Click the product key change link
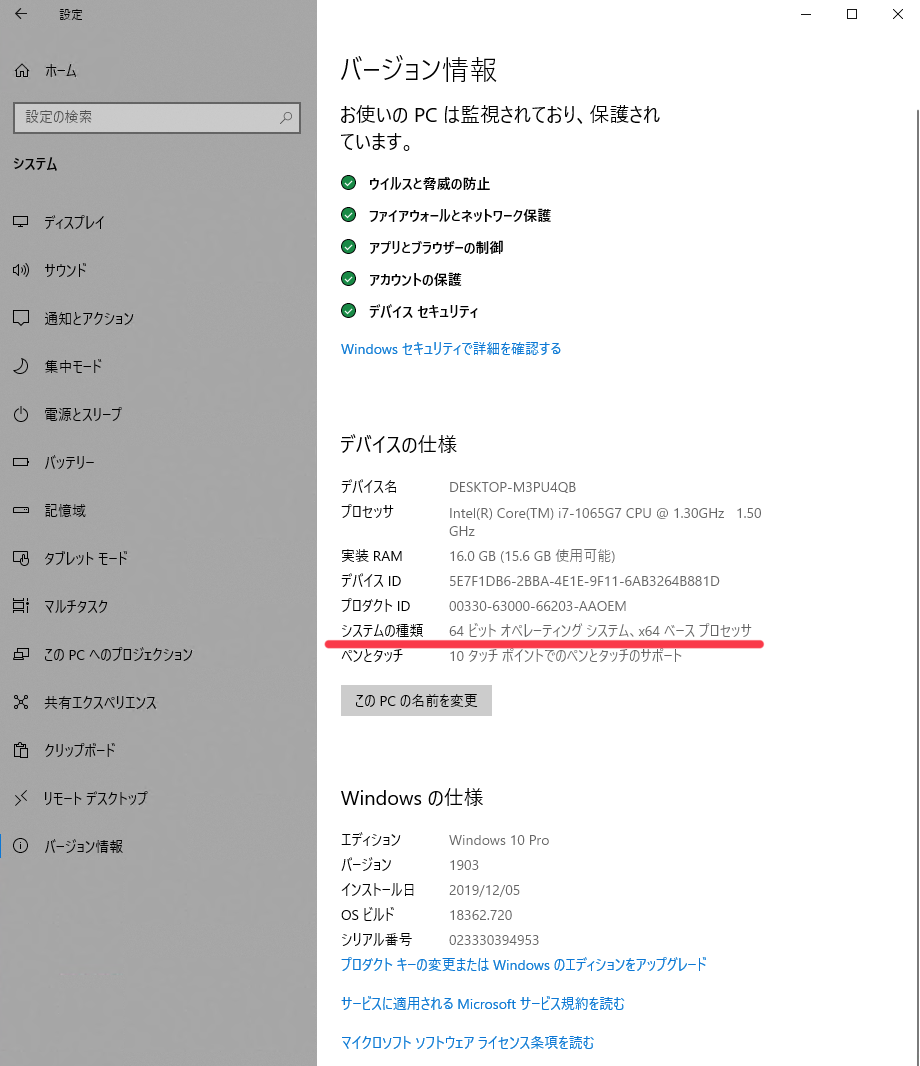 pyautogui.click(x=523, y=965)
